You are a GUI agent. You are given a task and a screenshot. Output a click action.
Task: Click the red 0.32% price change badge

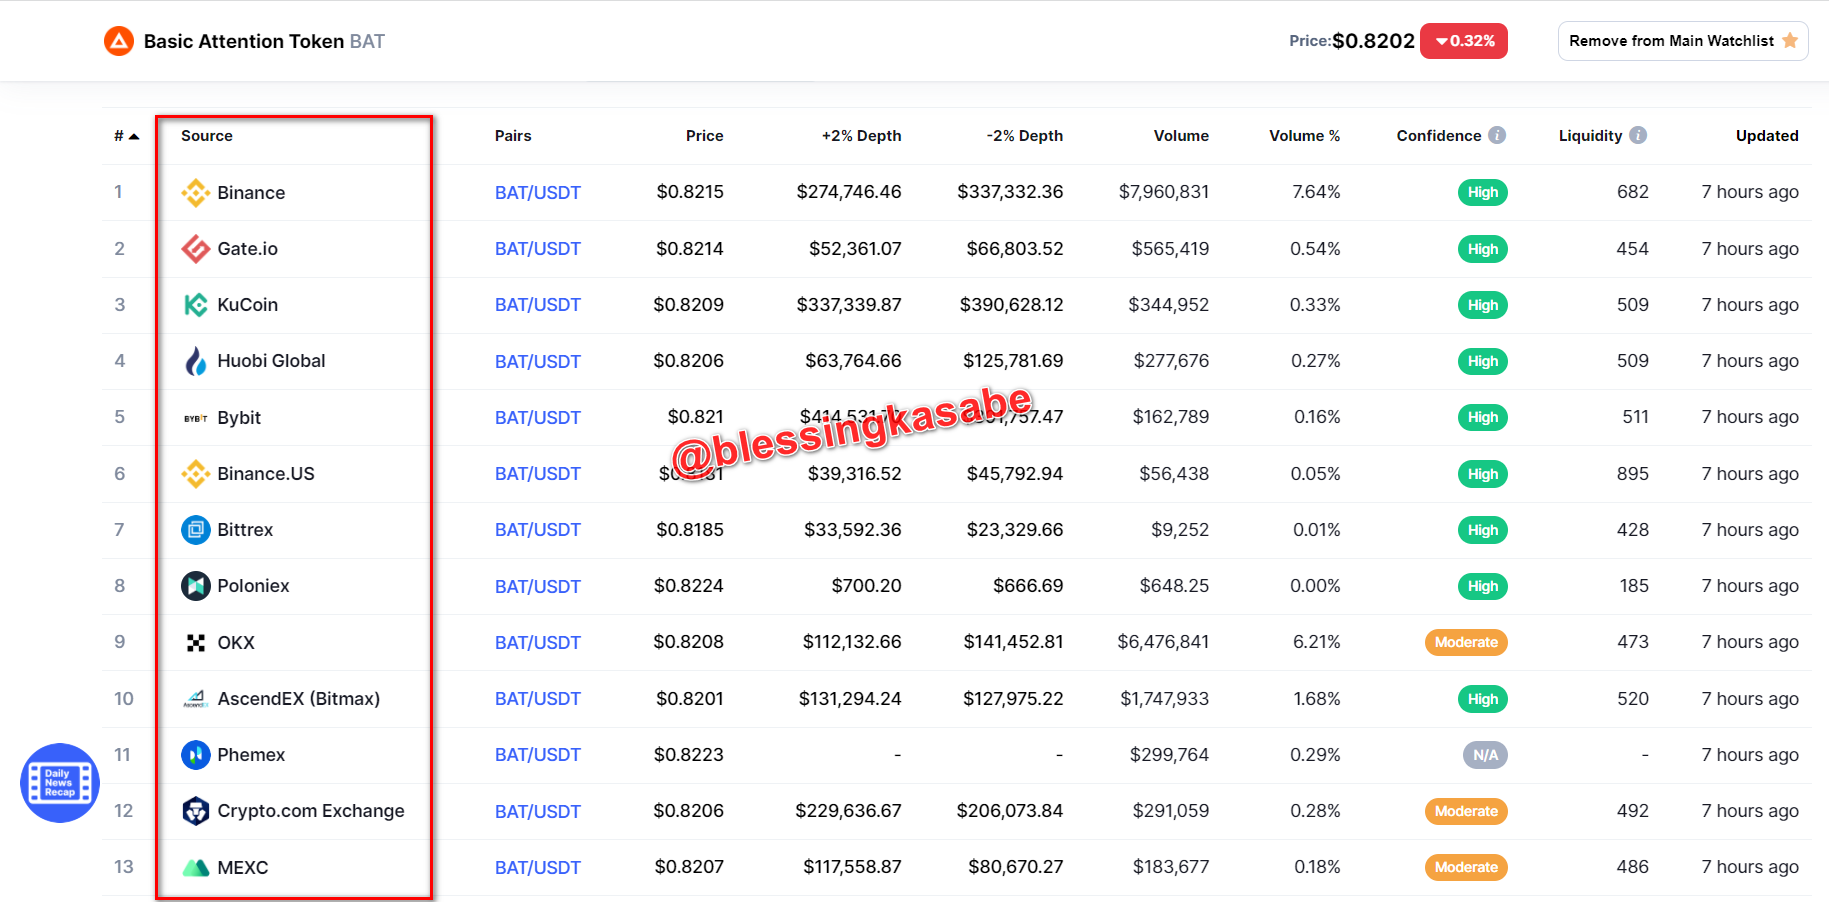coord(1464,41)
